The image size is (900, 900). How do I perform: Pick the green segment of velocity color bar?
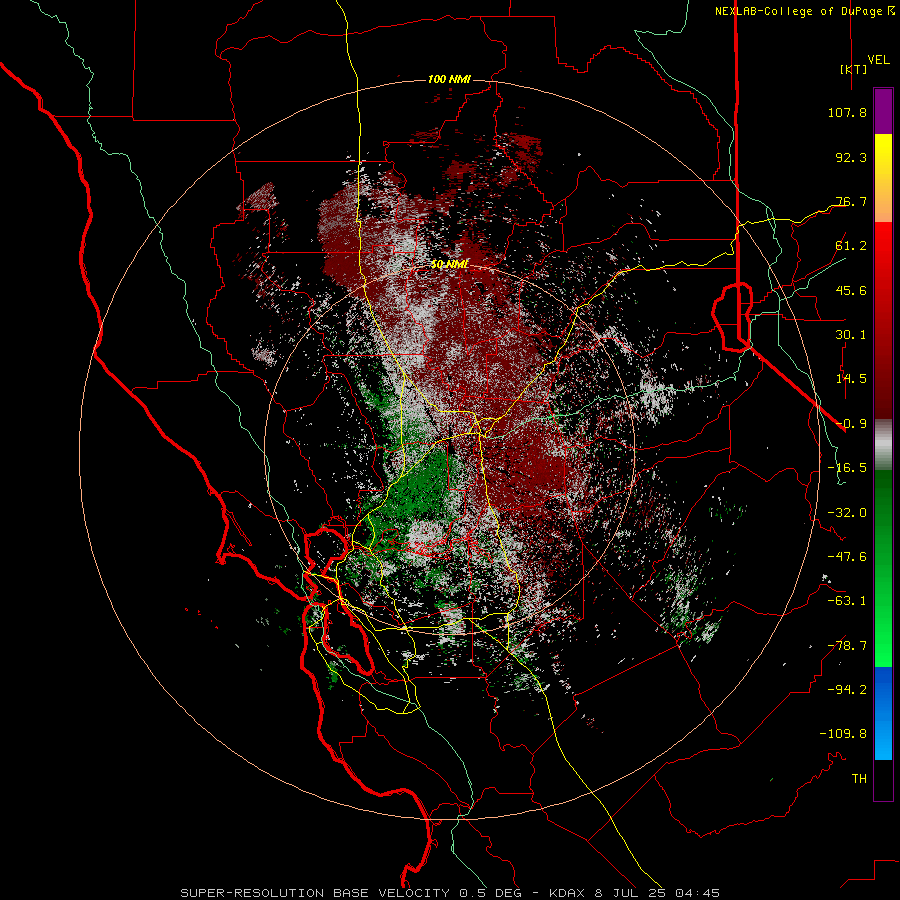click(883, 568)
